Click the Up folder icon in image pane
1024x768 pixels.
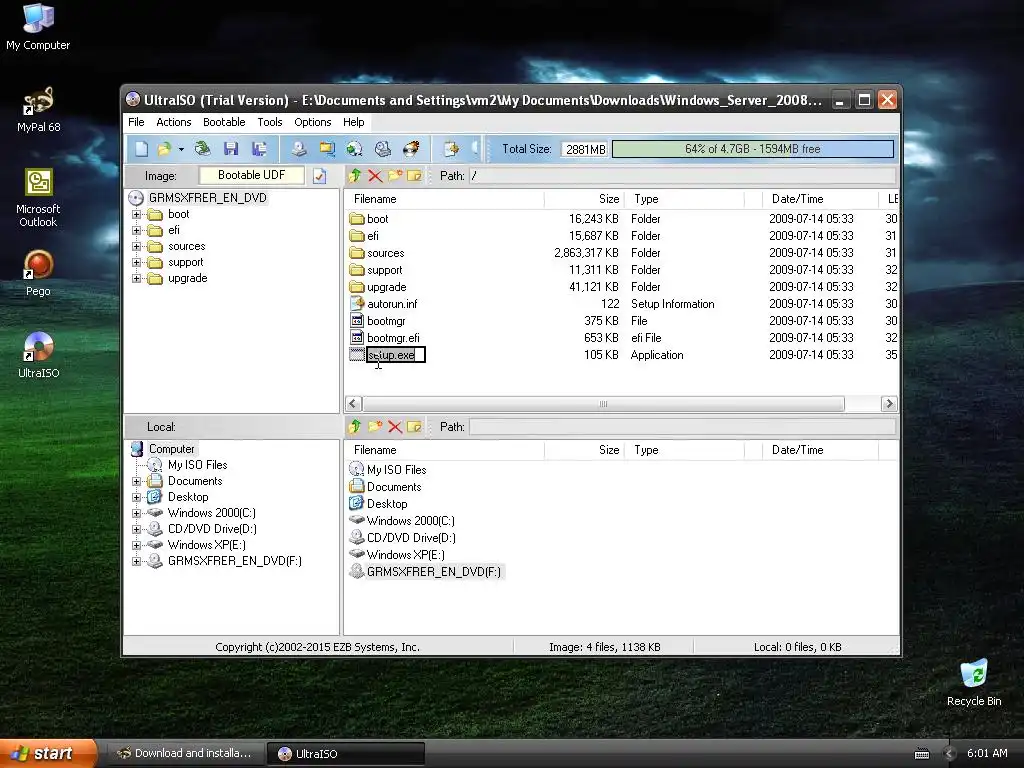(x=355, y=175)
